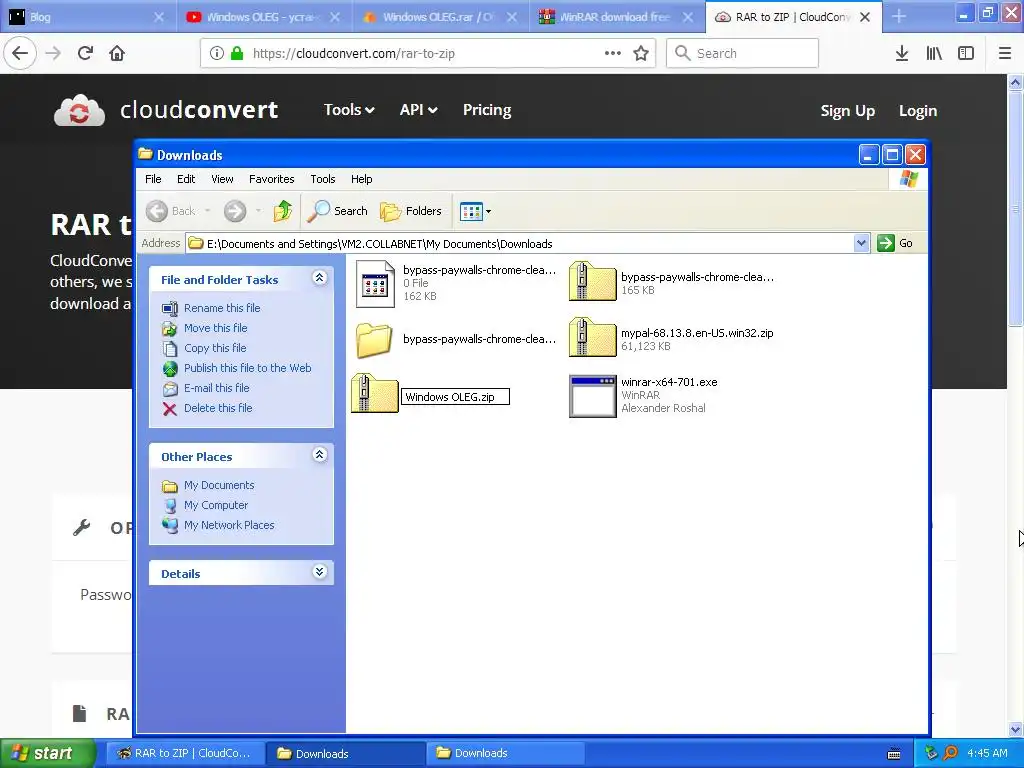
Task: Open Firefox hamburger menu
Action: pos(1005,54)
